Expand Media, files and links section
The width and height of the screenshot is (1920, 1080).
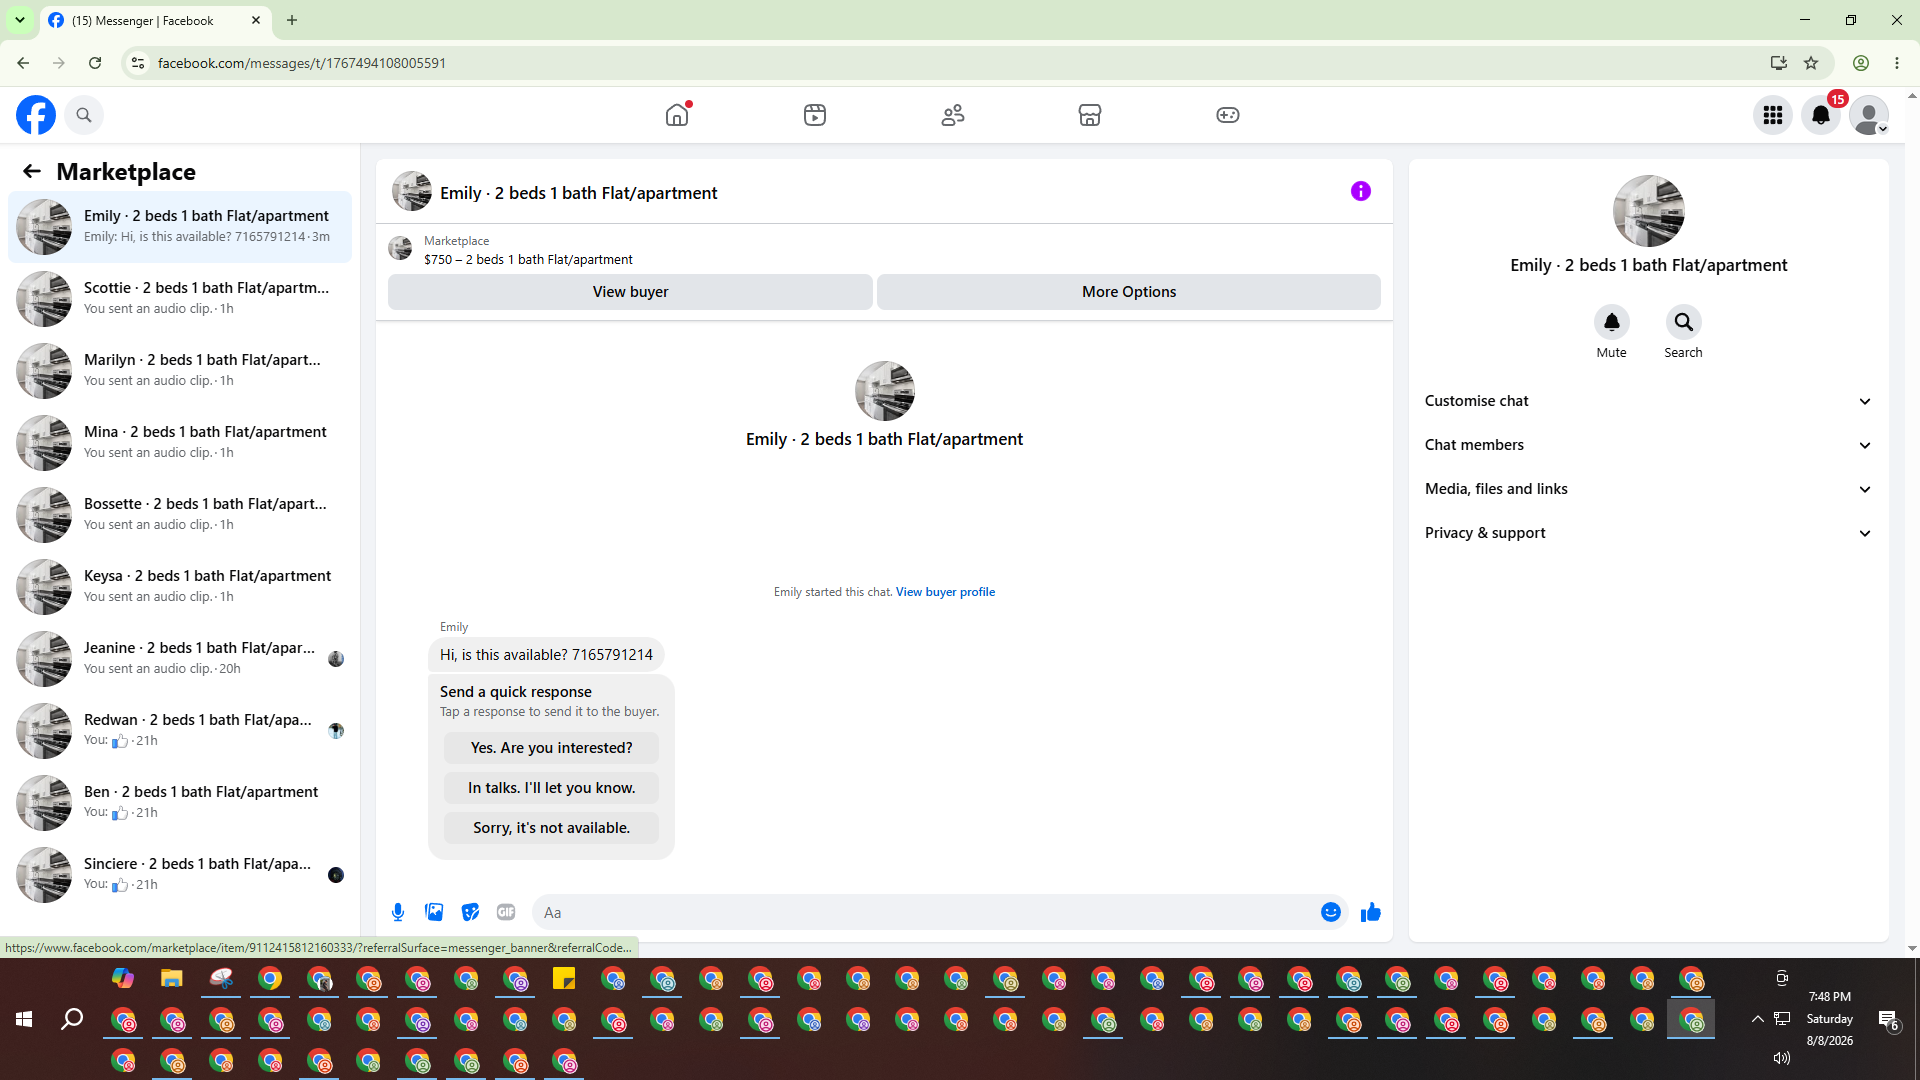[1649, 489]
